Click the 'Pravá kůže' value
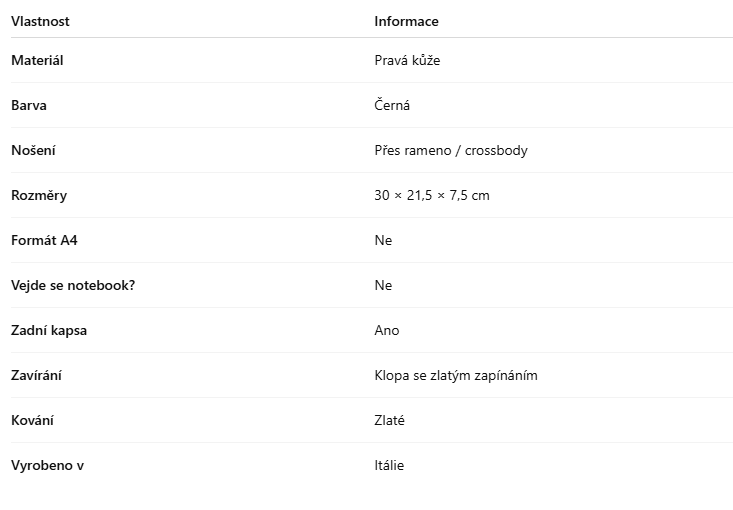Image resolution: width=733 pixels, height=510 pixels. point(407,60)
